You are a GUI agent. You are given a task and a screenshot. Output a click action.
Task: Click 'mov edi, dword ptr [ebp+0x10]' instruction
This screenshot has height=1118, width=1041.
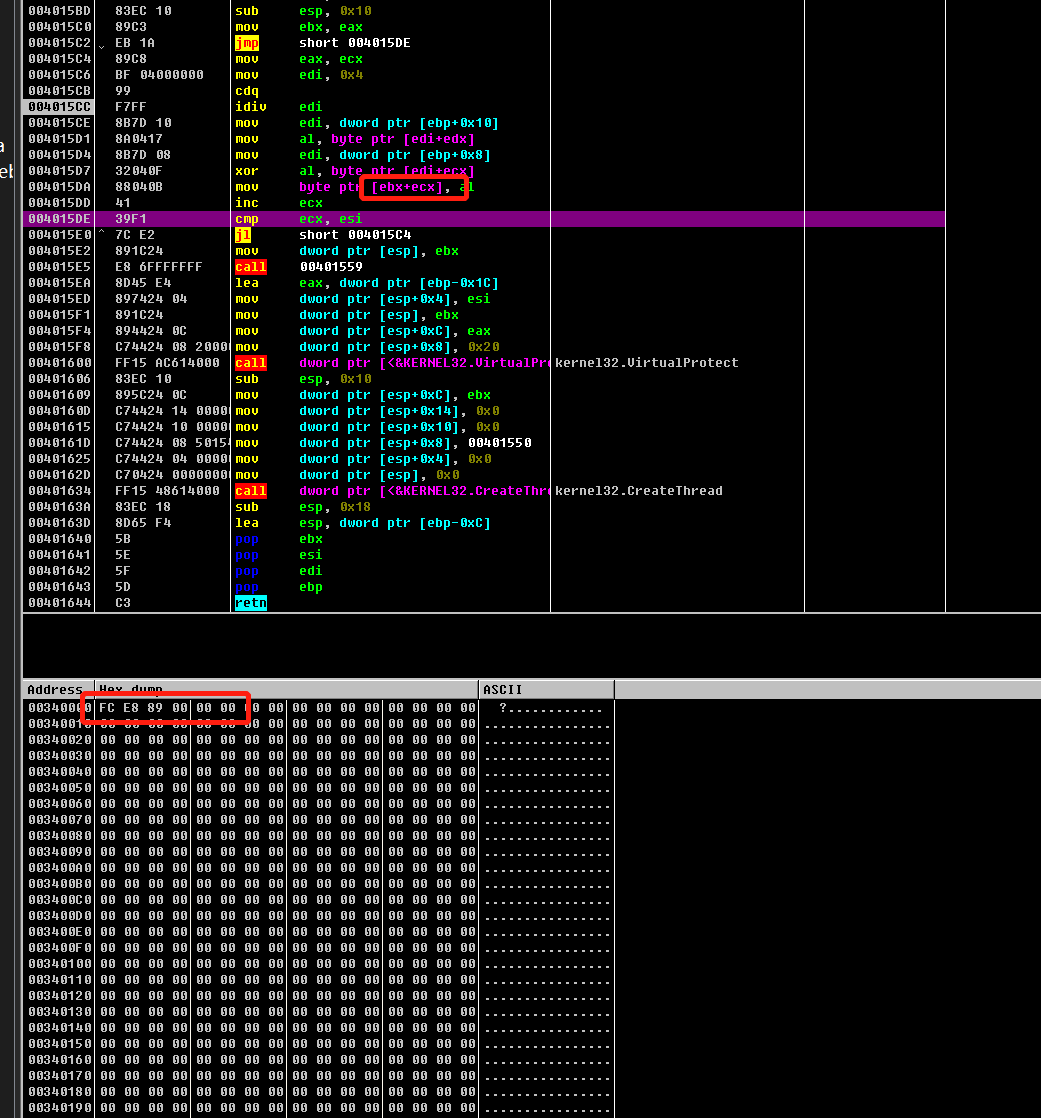coord(366,123)
